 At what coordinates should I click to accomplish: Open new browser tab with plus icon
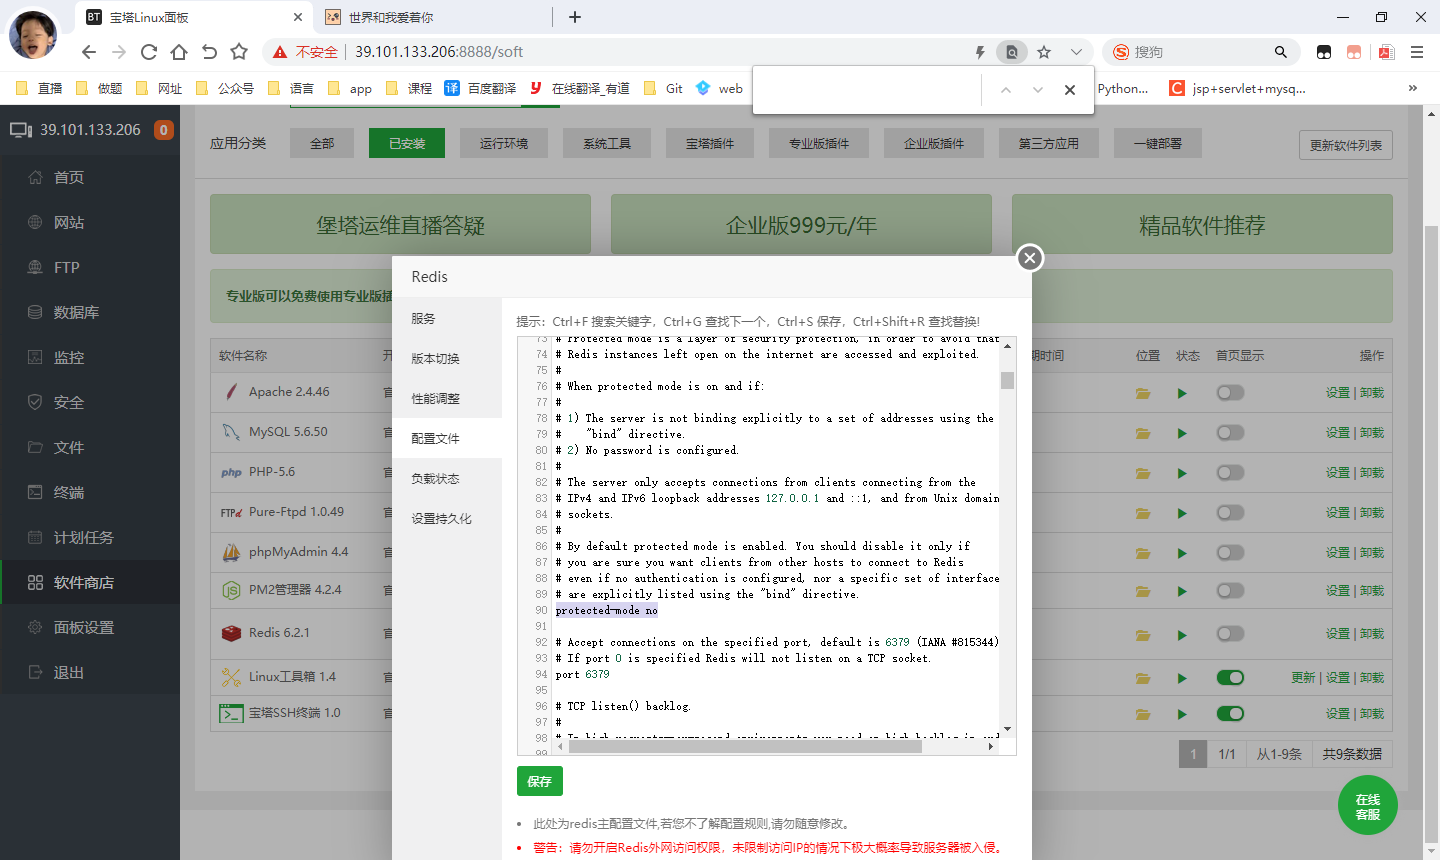pyautogui.click(x=575, y=17)
